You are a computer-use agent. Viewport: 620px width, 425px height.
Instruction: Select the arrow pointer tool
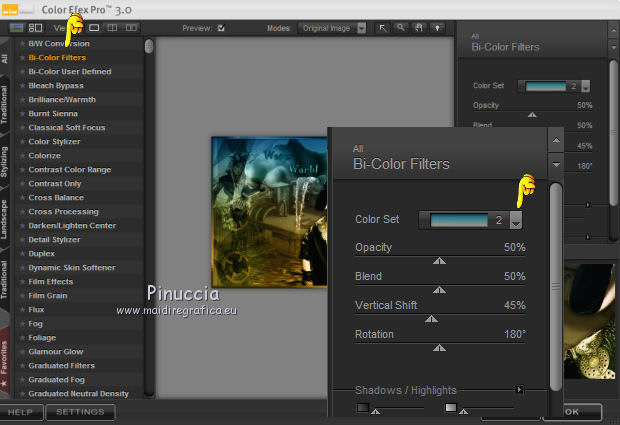383,28
